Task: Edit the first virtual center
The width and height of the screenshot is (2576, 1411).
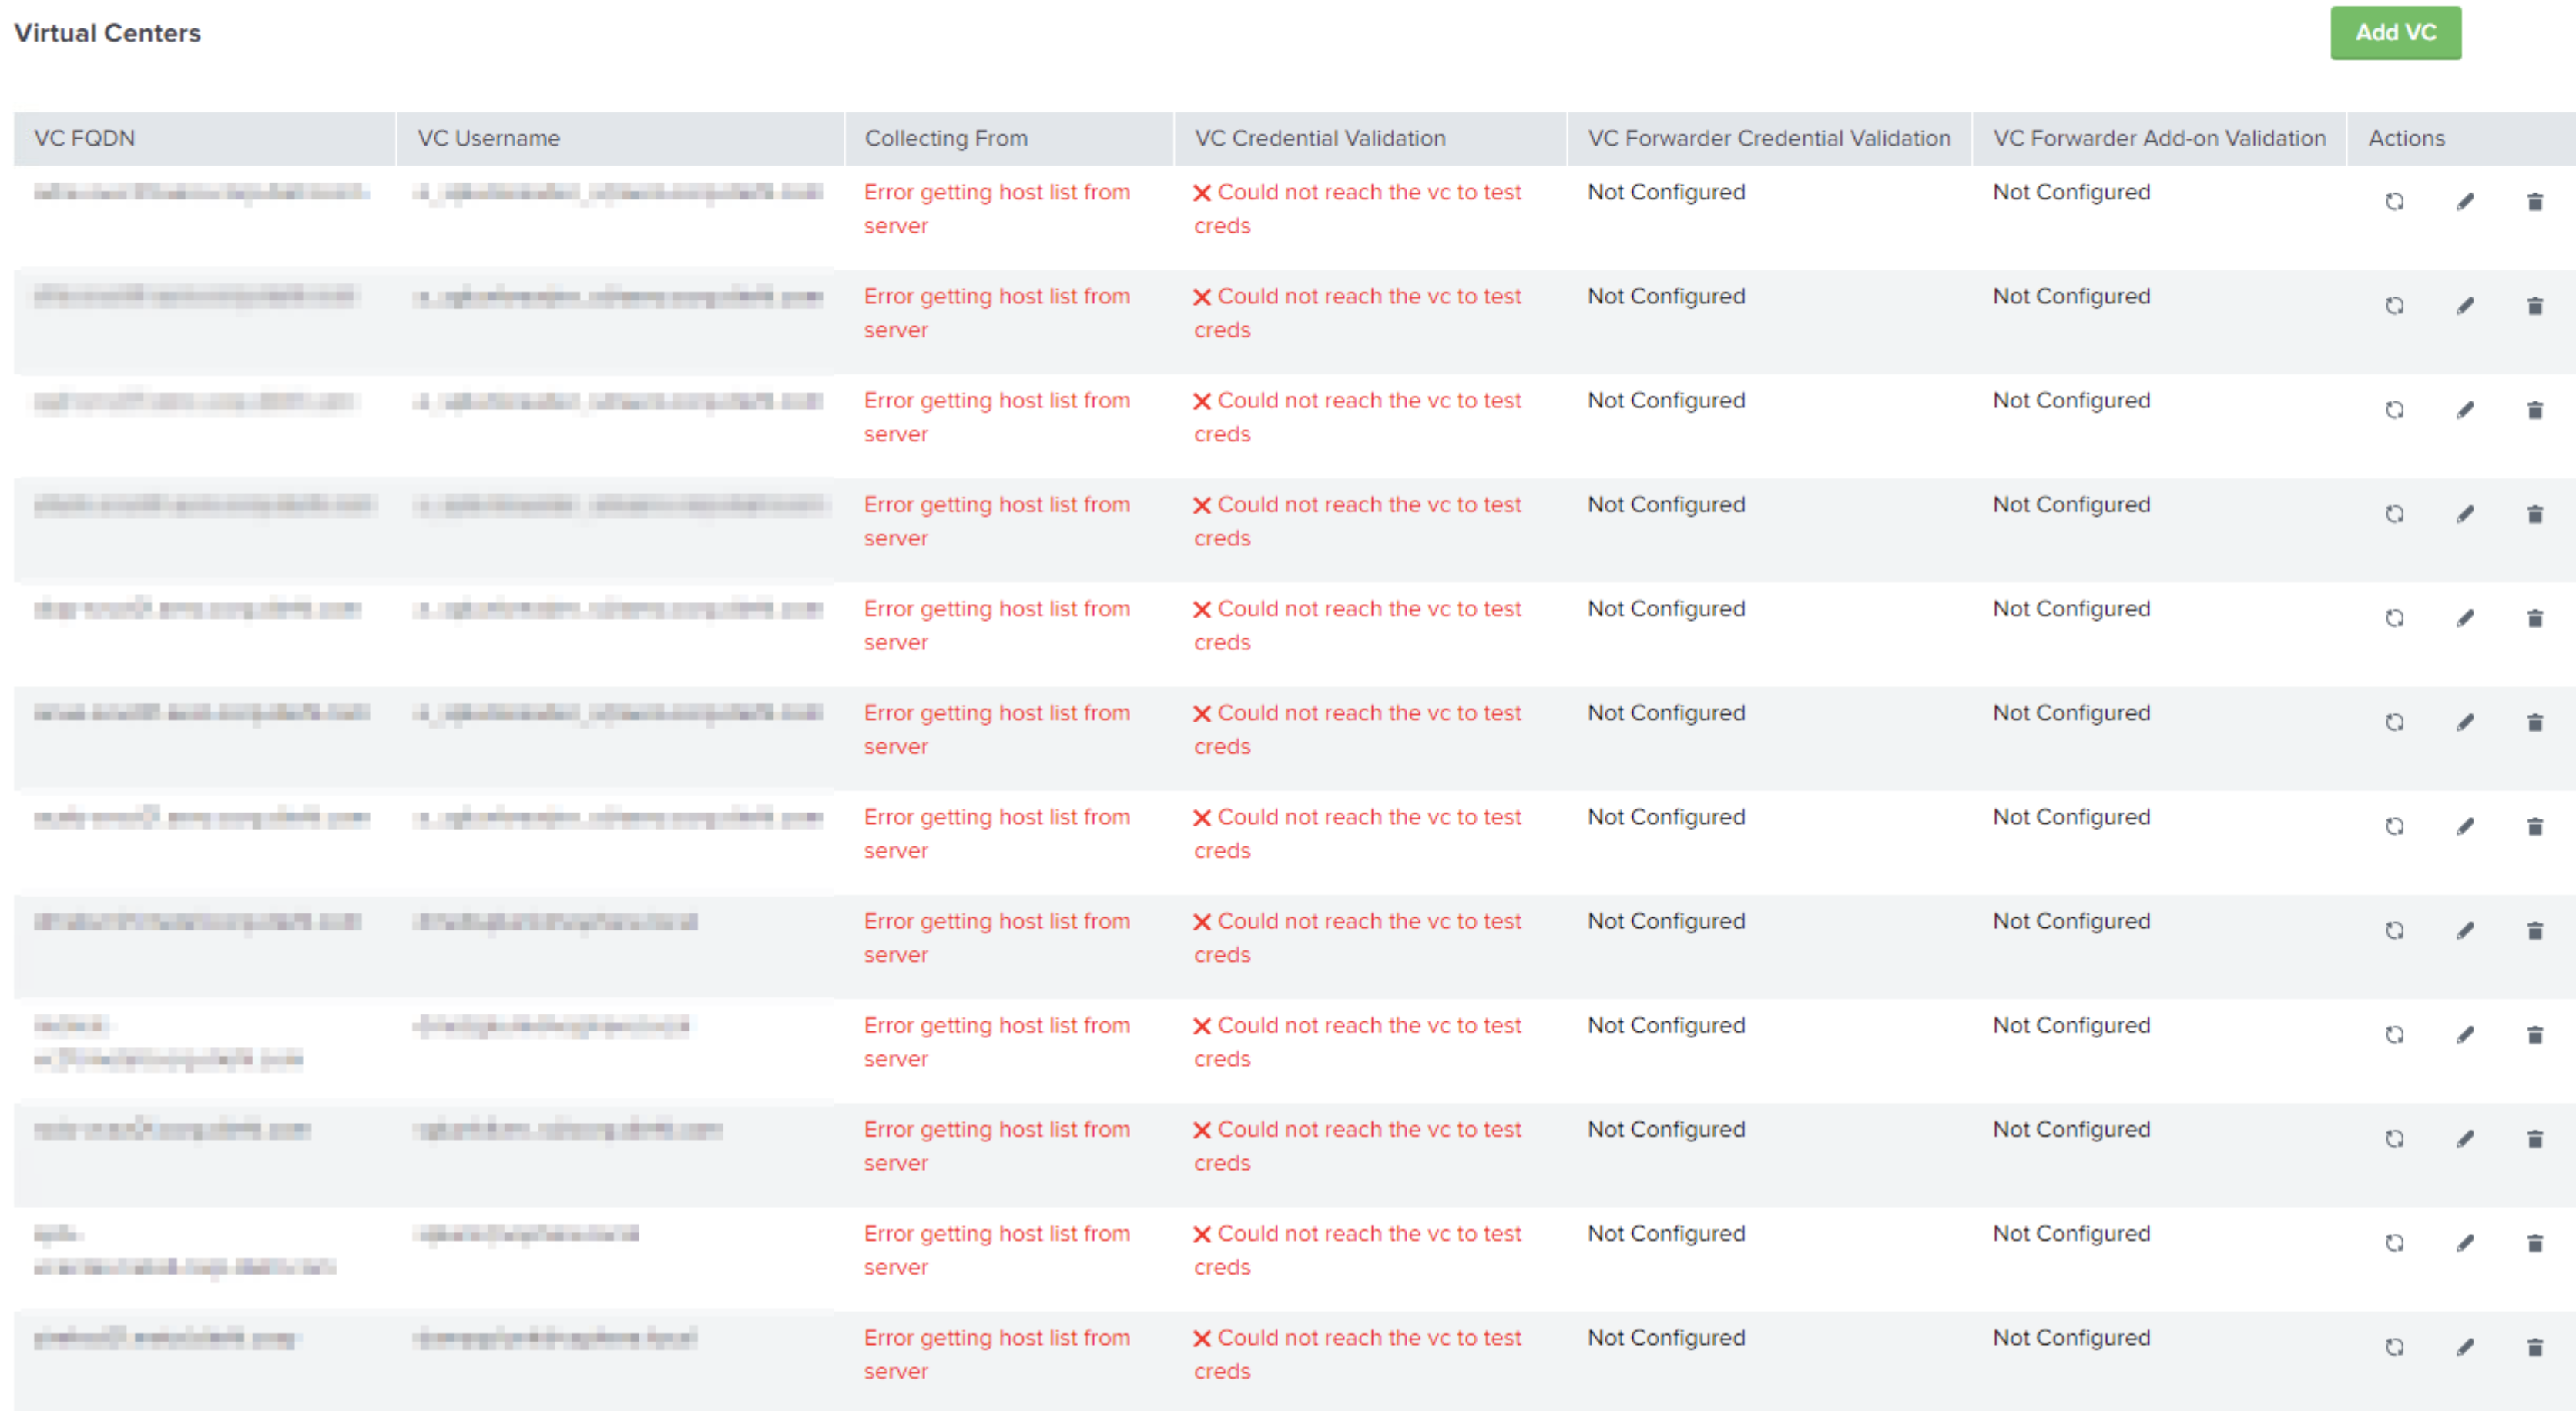Action: pyautogui.click(x=2466, y=201)
